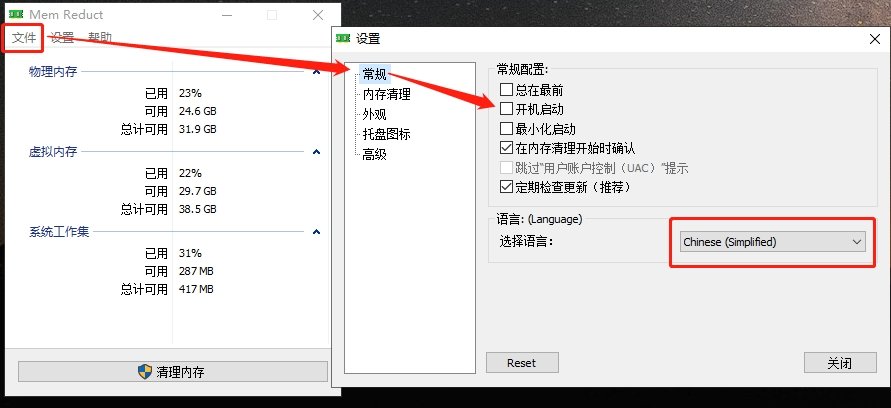Close the 设置 dialog with X
891x408 pixels.
click(x=875, y=39)
